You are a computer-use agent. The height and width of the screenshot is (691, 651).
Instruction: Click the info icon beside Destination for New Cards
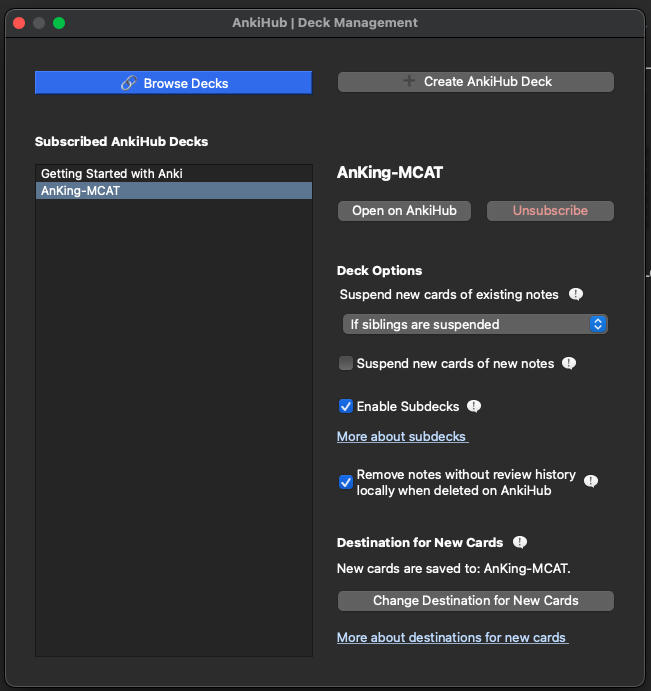click(x=520, y=542)
